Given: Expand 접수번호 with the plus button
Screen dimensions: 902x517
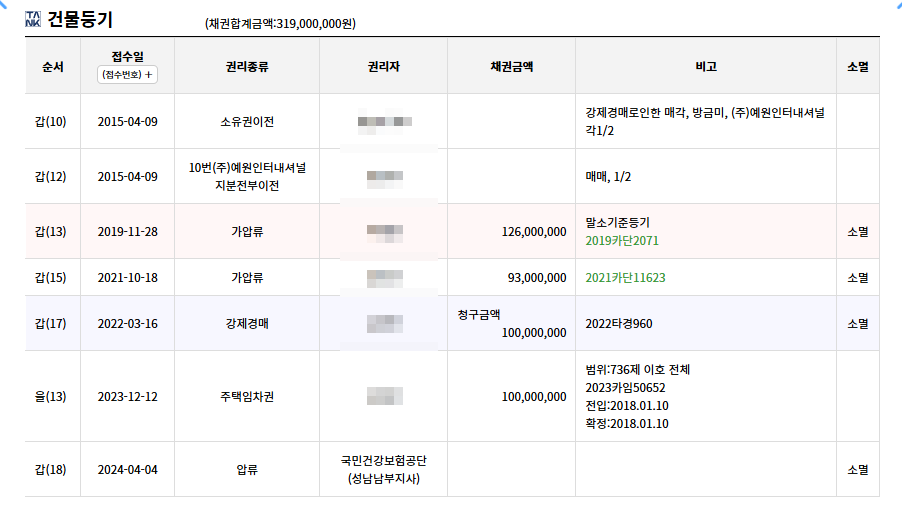Looking at the screenshot, I should point(127,74).
